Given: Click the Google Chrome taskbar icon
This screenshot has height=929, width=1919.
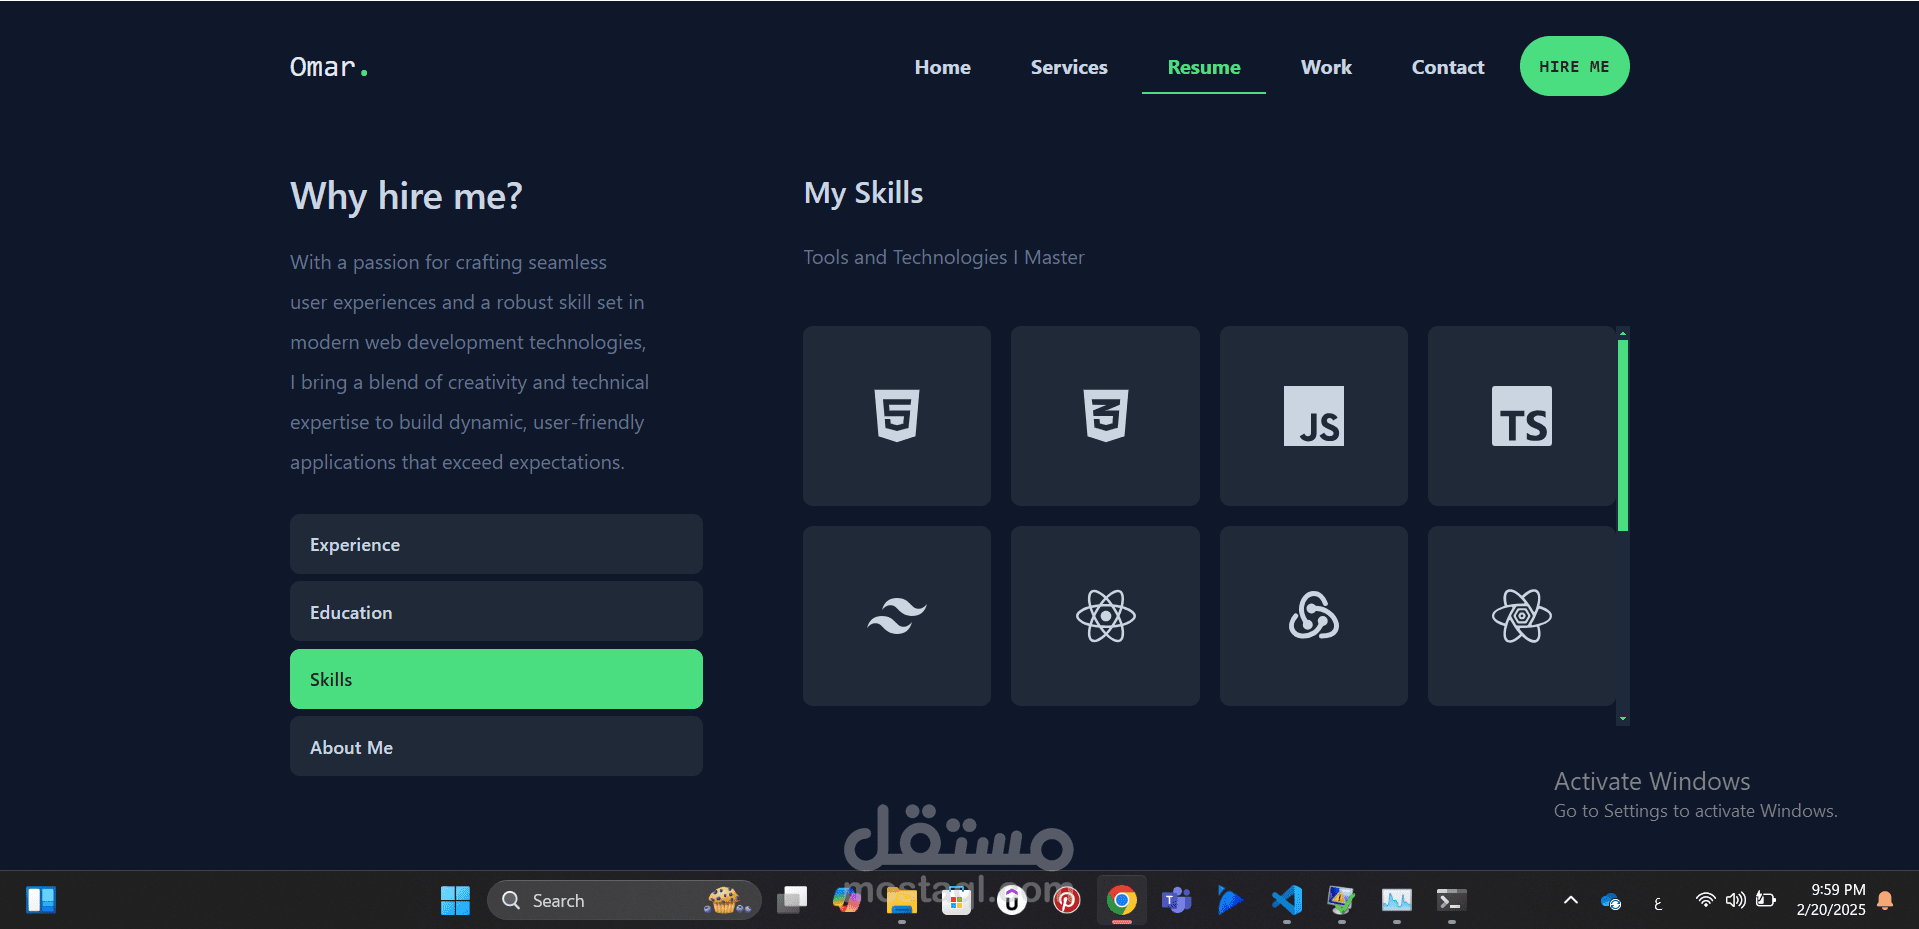Looking at the screenshot, I should 1122,901.
